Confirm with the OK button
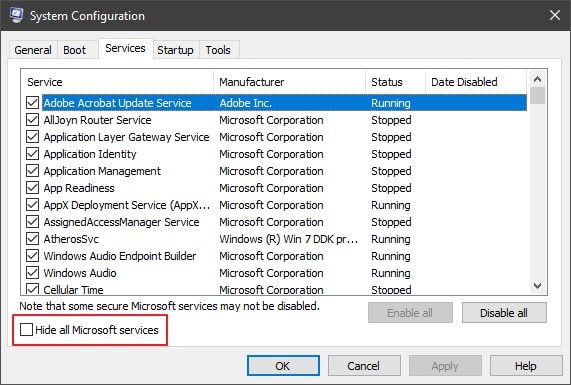 pos(283,365)
